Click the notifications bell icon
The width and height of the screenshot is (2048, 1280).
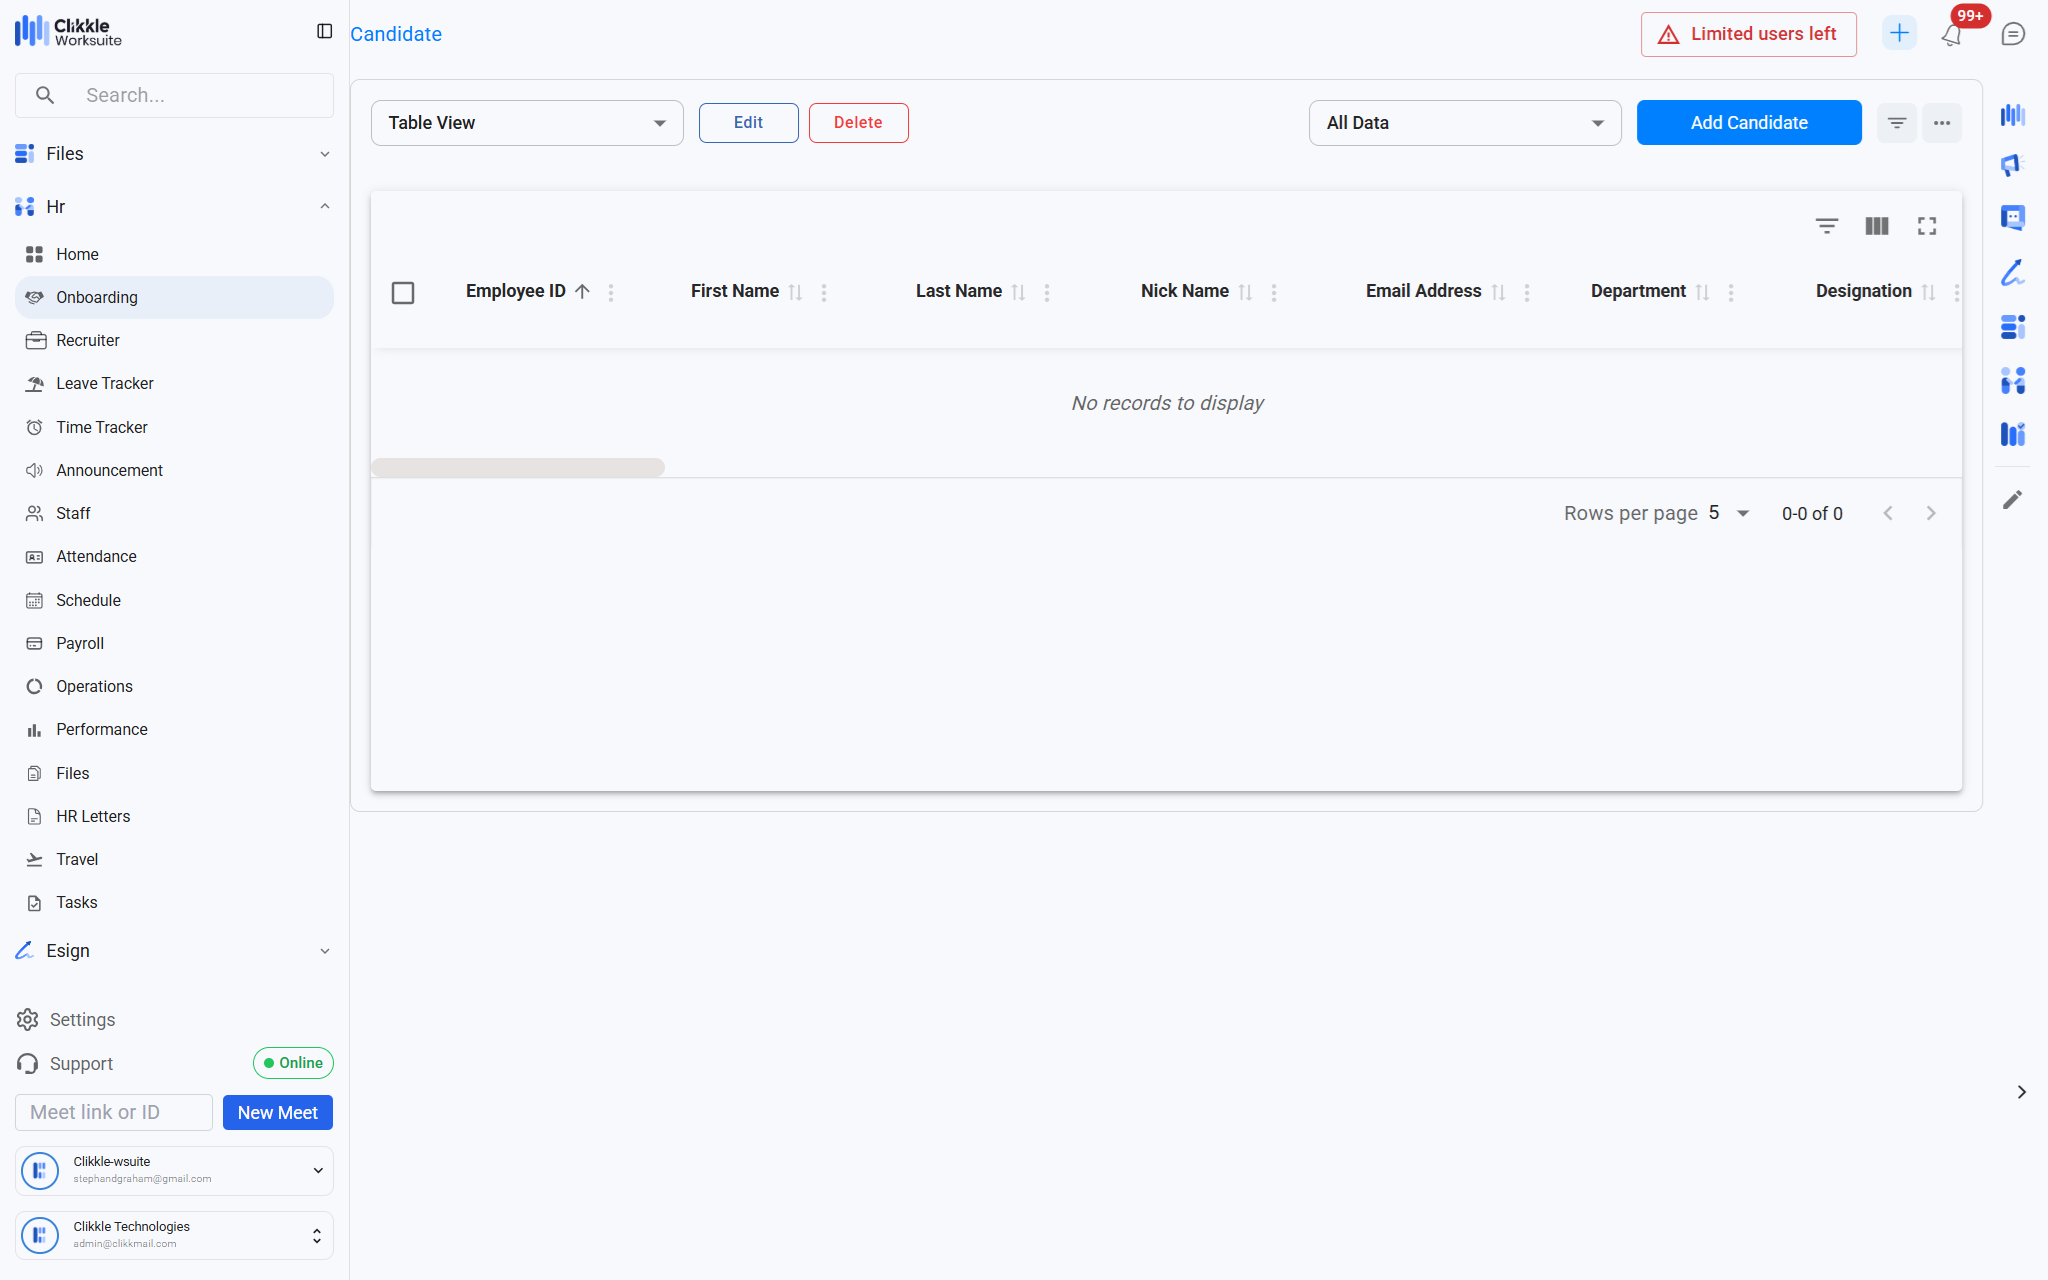(1951, 35)
